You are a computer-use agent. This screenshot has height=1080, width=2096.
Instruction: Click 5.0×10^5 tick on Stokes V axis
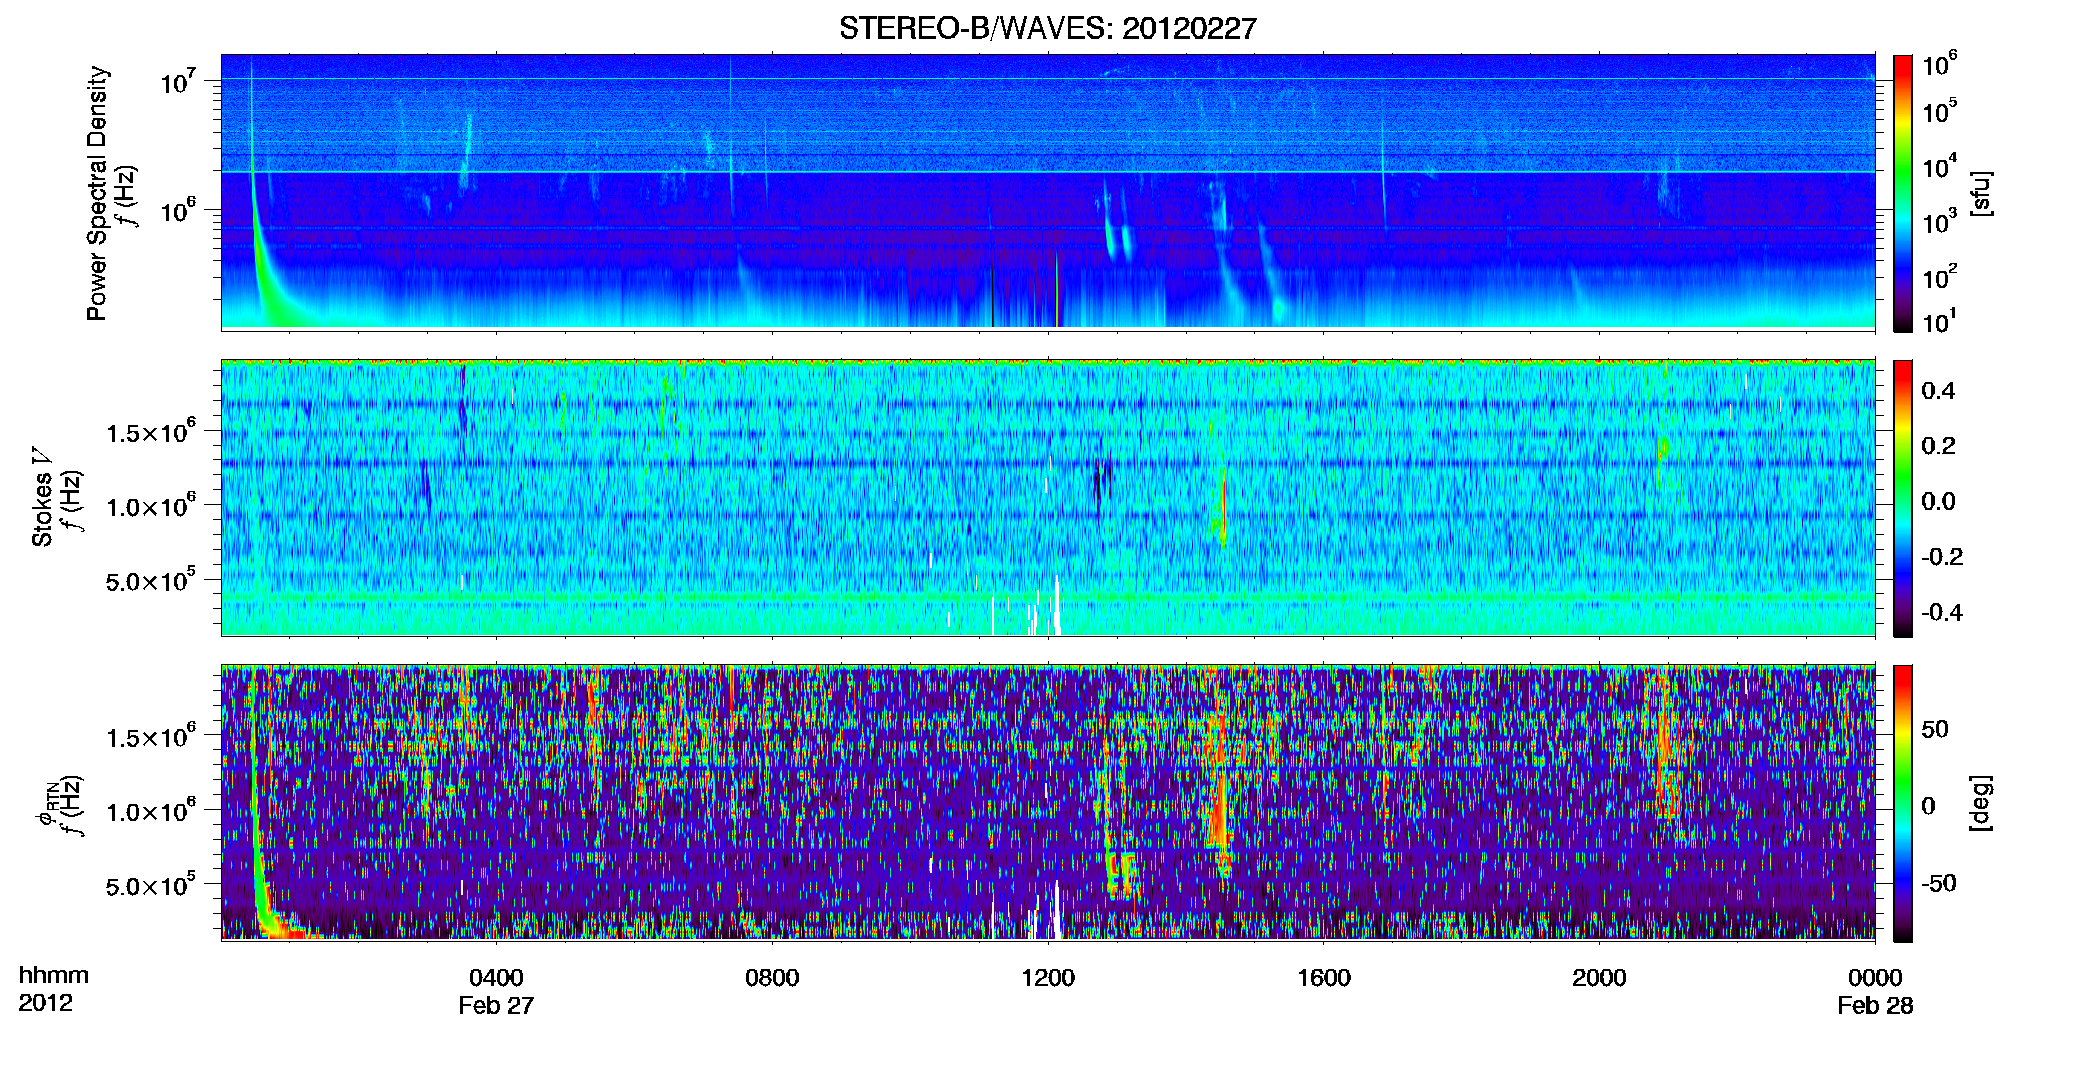151,580
